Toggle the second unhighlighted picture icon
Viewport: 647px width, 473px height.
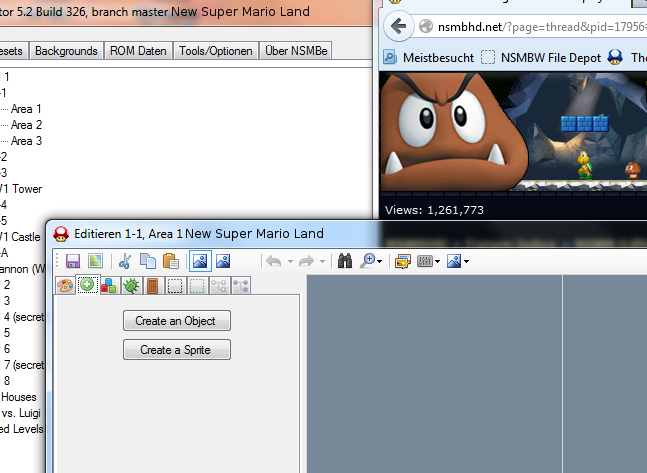223,261
